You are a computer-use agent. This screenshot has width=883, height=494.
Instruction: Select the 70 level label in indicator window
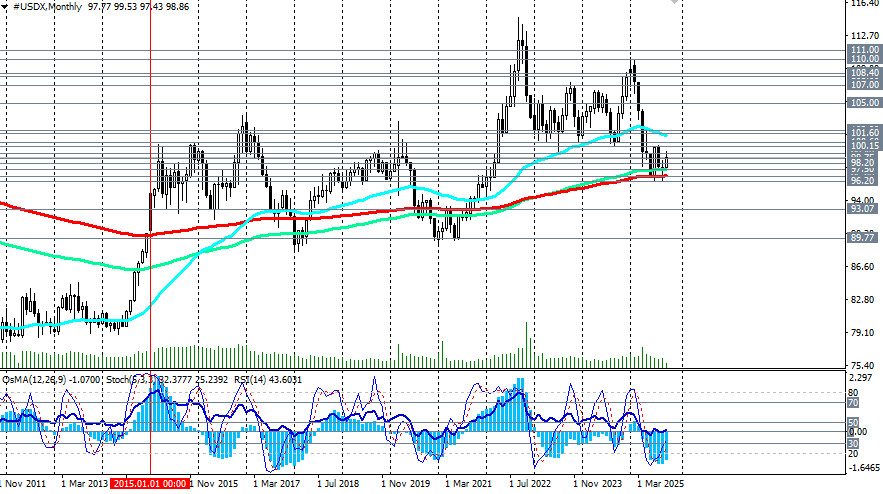tap(853, 403)
